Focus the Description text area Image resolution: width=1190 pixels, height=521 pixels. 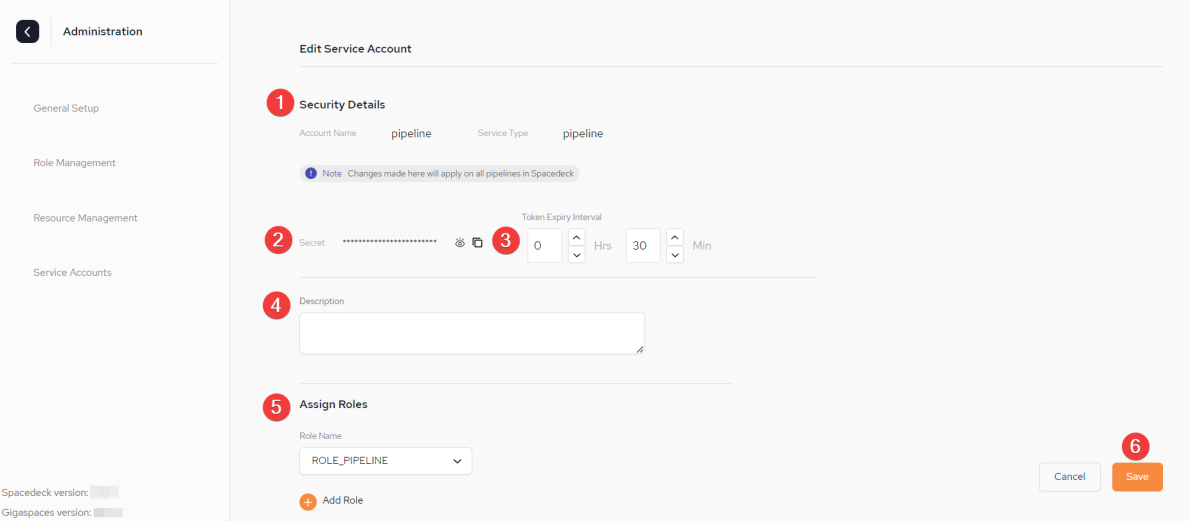click(x=472, y=333)
